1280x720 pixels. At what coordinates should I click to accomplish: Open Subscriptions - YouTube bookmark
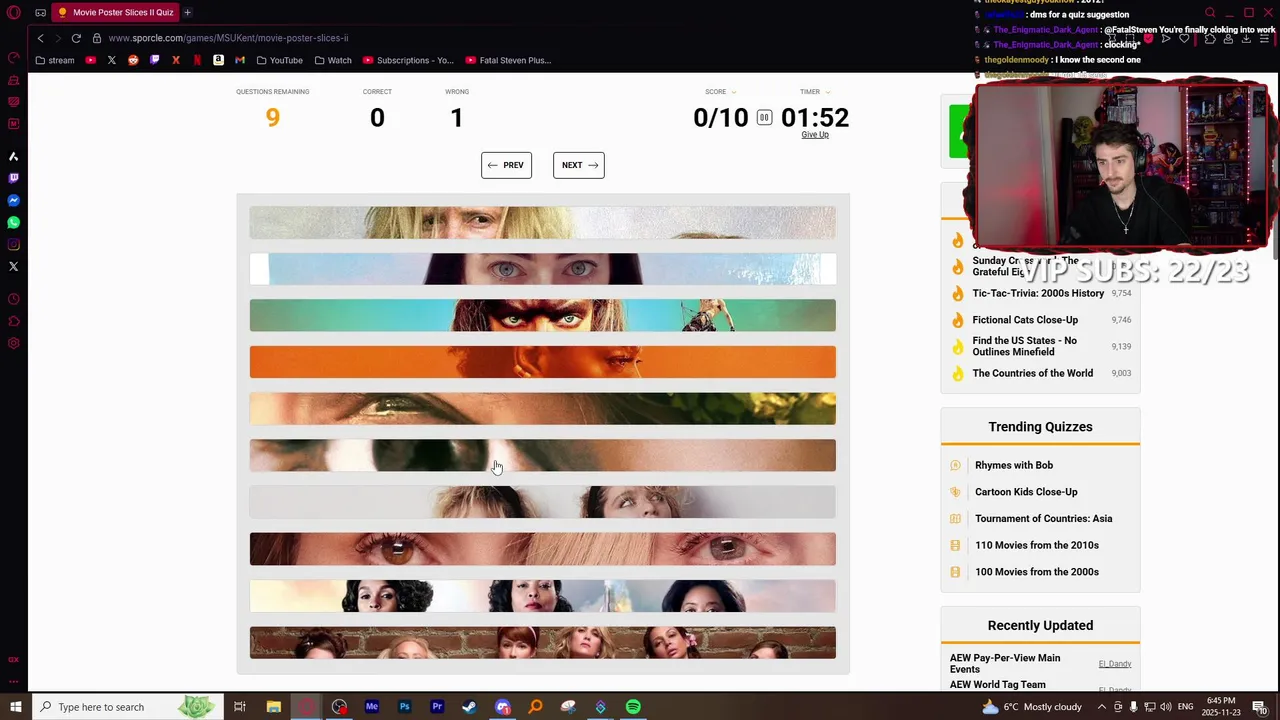(x=408, y=60)
